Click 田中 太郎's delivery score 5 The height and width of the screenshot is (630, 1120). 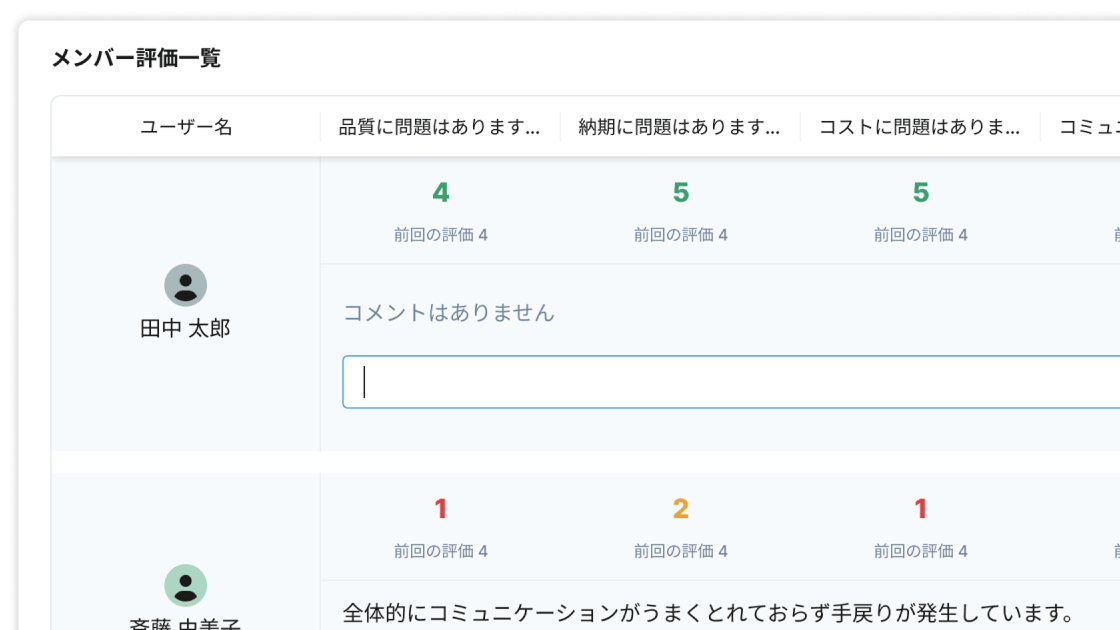pyautogui.click(x=681, y=192)
